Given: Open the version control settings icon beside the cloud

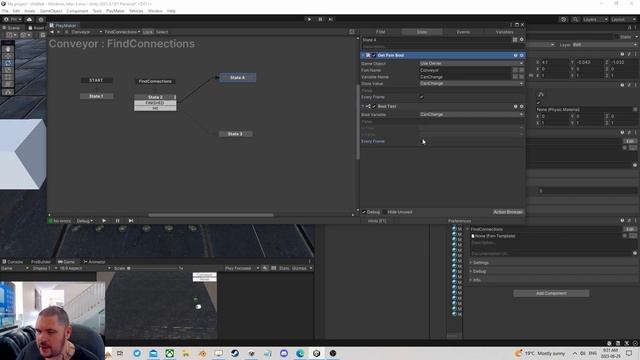Looking at the screenshot, I should click(41, 19).
